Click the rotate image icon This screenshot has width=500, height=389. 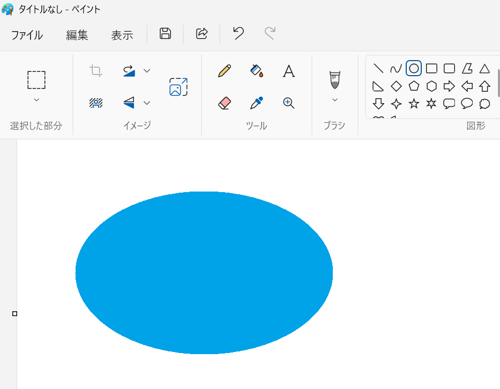[x=129, y=71]
